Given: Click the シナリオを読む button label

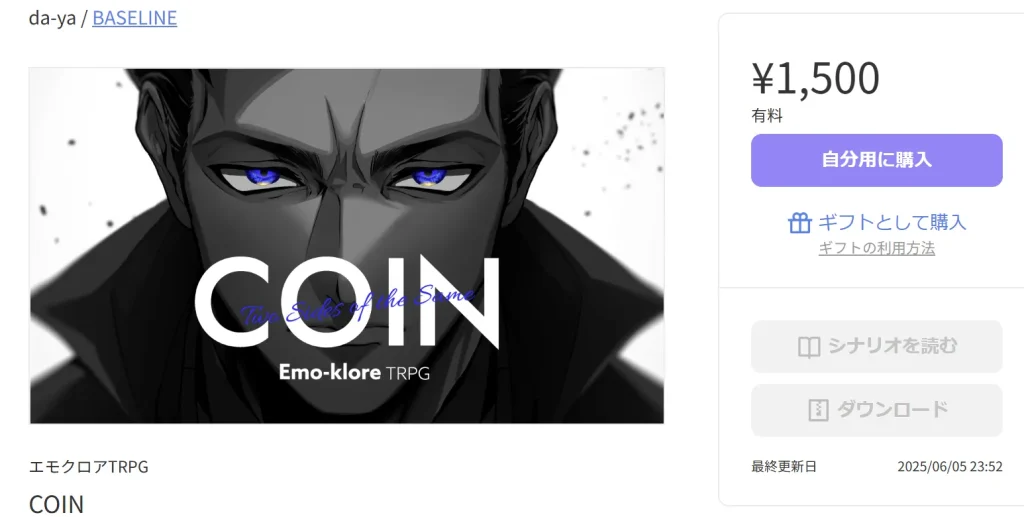Looking at the screenshot, I should 893,345.
